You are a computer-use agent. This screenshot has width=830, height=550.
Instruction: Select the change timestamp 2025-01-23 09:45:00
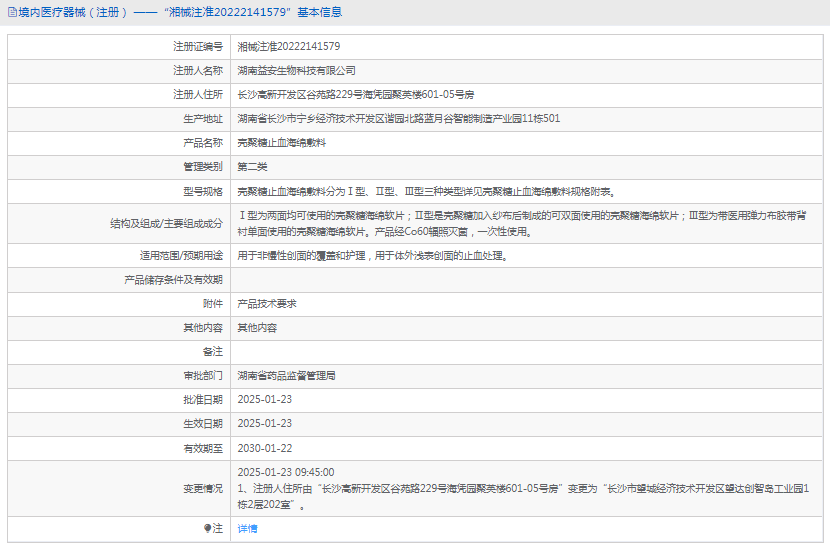[x=286, y=472]
